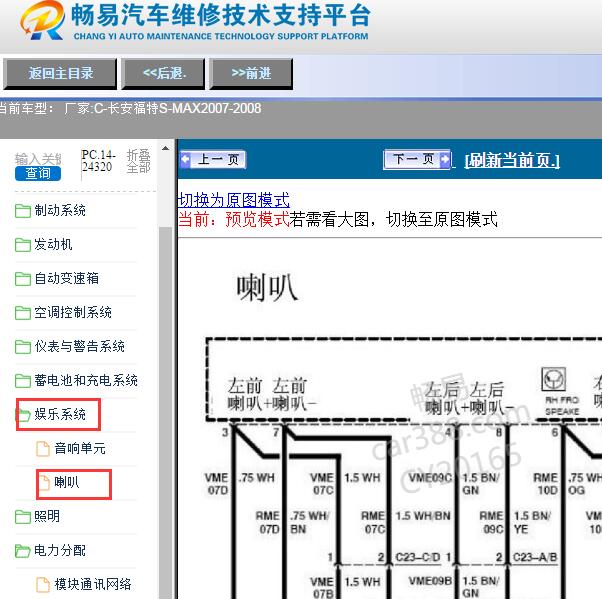Open the 蓄电池和充电系统 folder icon
The height and width of the screenshot is (599, 602).
pos(23,381)
